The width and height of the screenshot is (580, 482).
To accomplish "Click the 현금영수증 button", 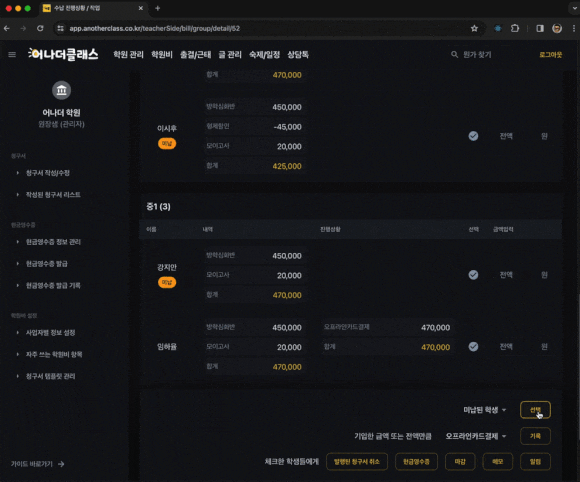I will click(x=416, y=462).
